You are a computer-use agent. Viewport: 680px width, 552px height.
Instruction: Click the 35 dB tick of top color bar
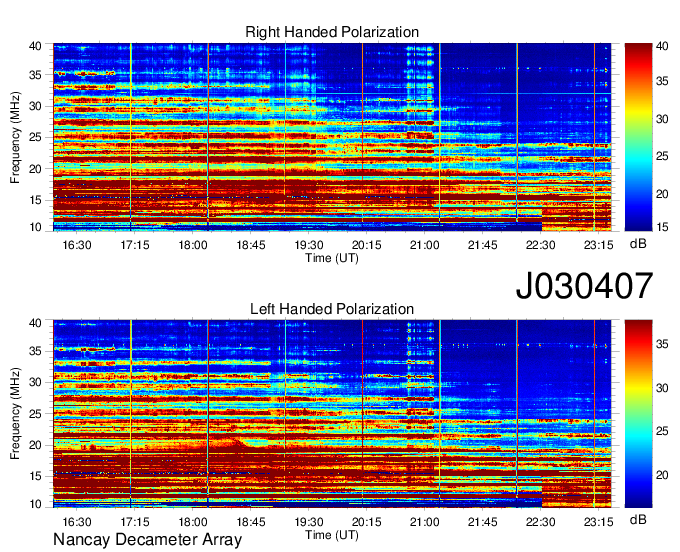[662, 81]
